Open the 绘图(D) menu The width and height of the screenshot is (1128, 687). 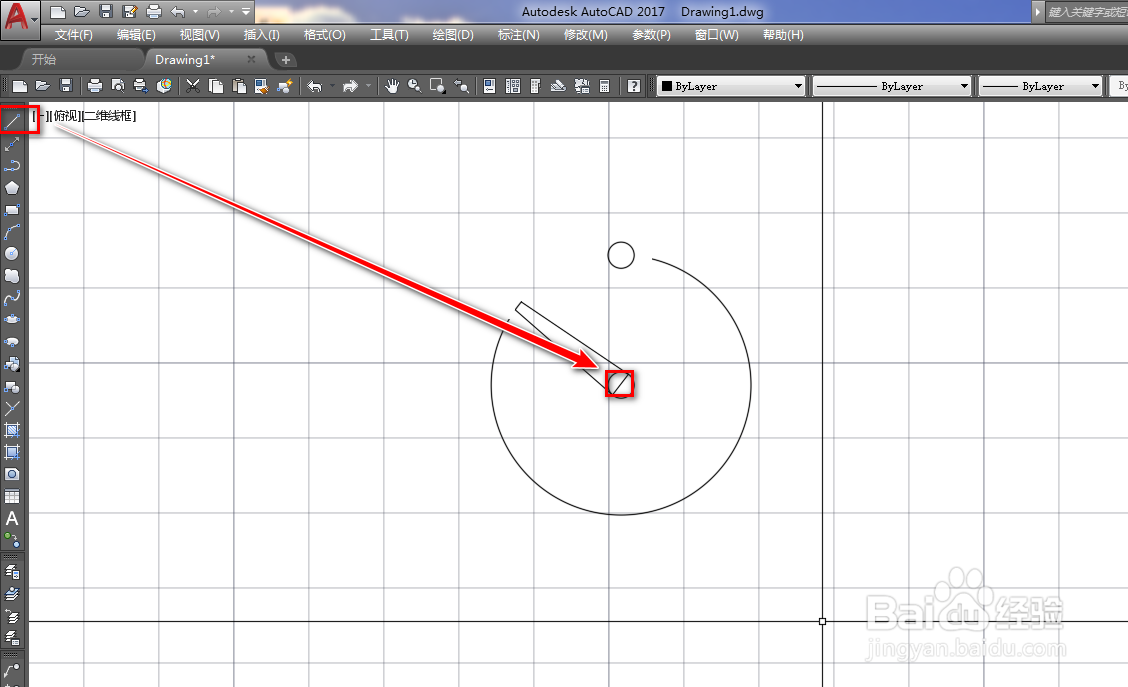(x=452, y=35)
